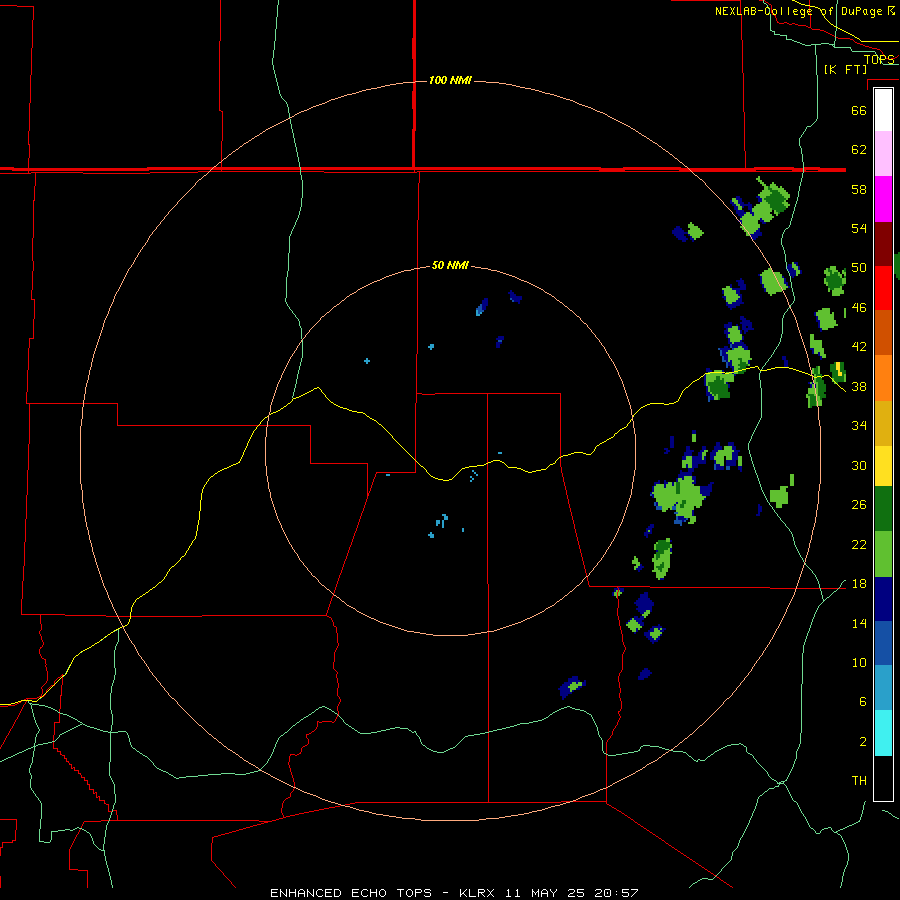The width and height of the screenshot is (900, 900).
Task: Click the 100 NMI range ring label
Action: (x=450, y=80)
